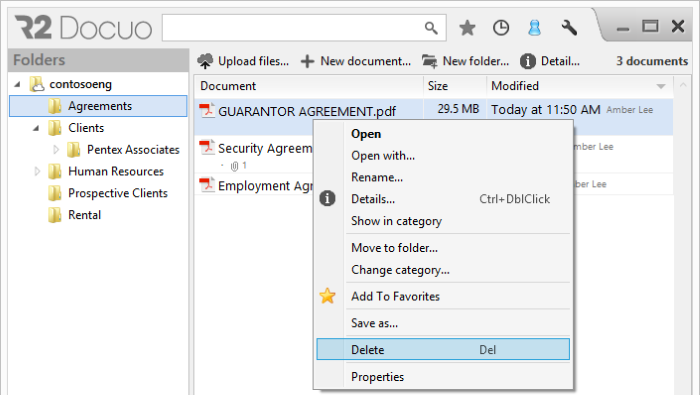Click the Detail info toolbar icon
The height and width of the screenshot is (395, 700).
point(528,61)
